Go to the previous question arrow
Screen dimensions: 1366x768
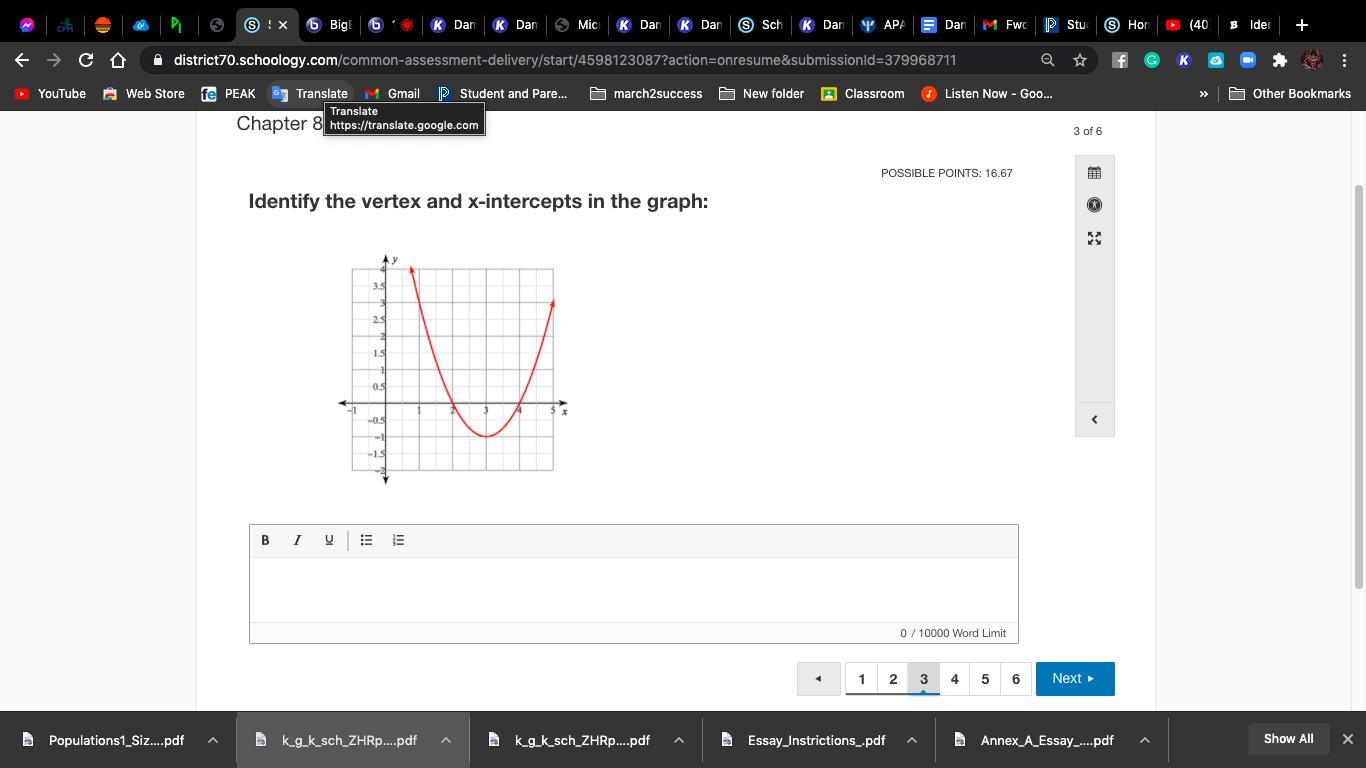click(x=818, y=679)
